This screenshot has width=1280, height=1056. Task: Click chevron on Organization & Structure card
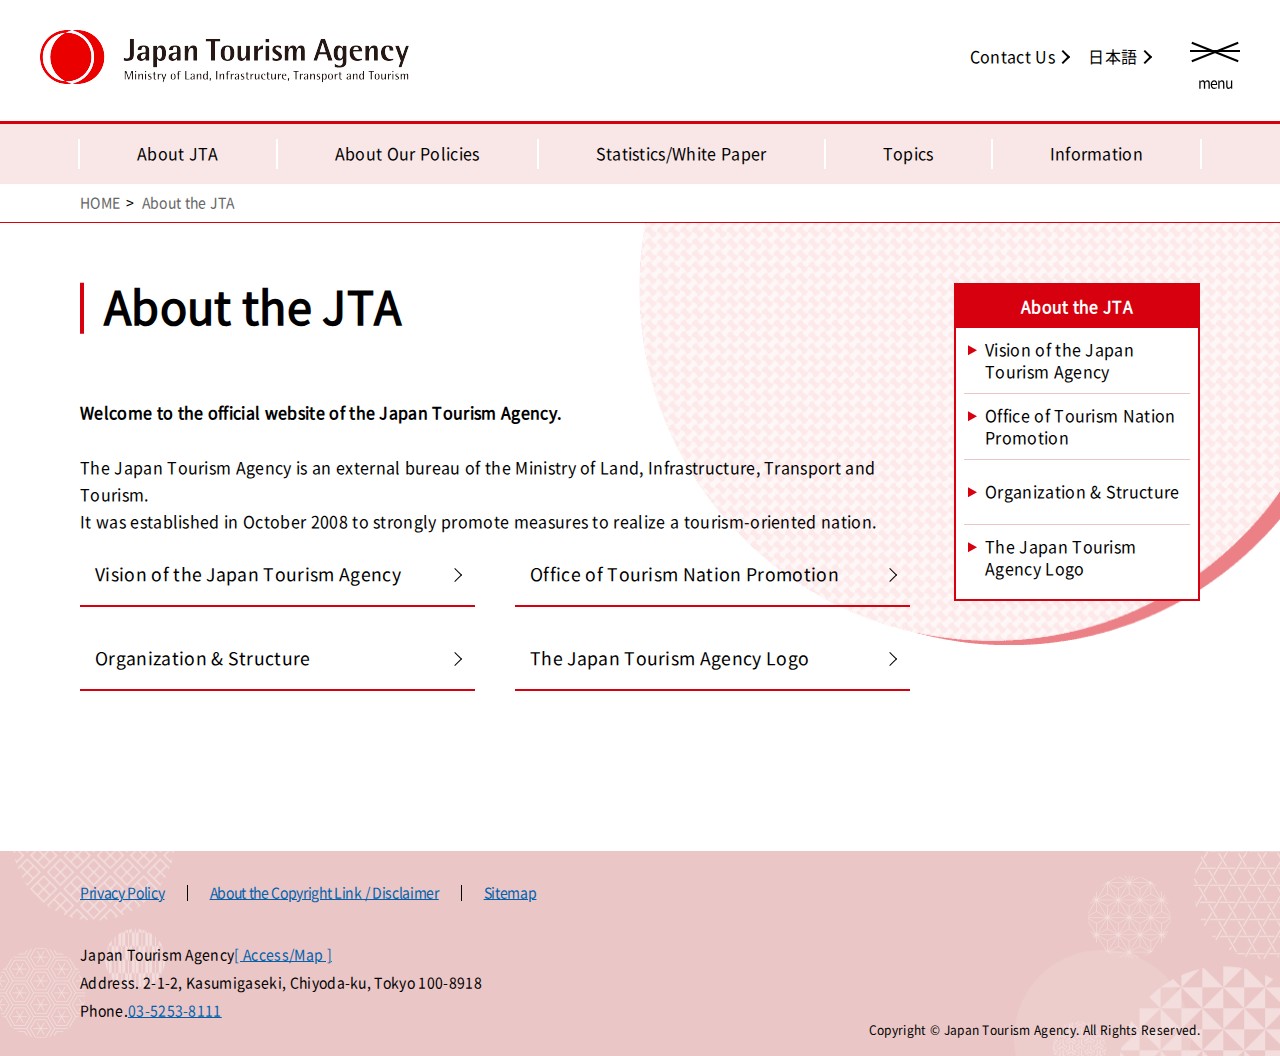click(458, 659)
